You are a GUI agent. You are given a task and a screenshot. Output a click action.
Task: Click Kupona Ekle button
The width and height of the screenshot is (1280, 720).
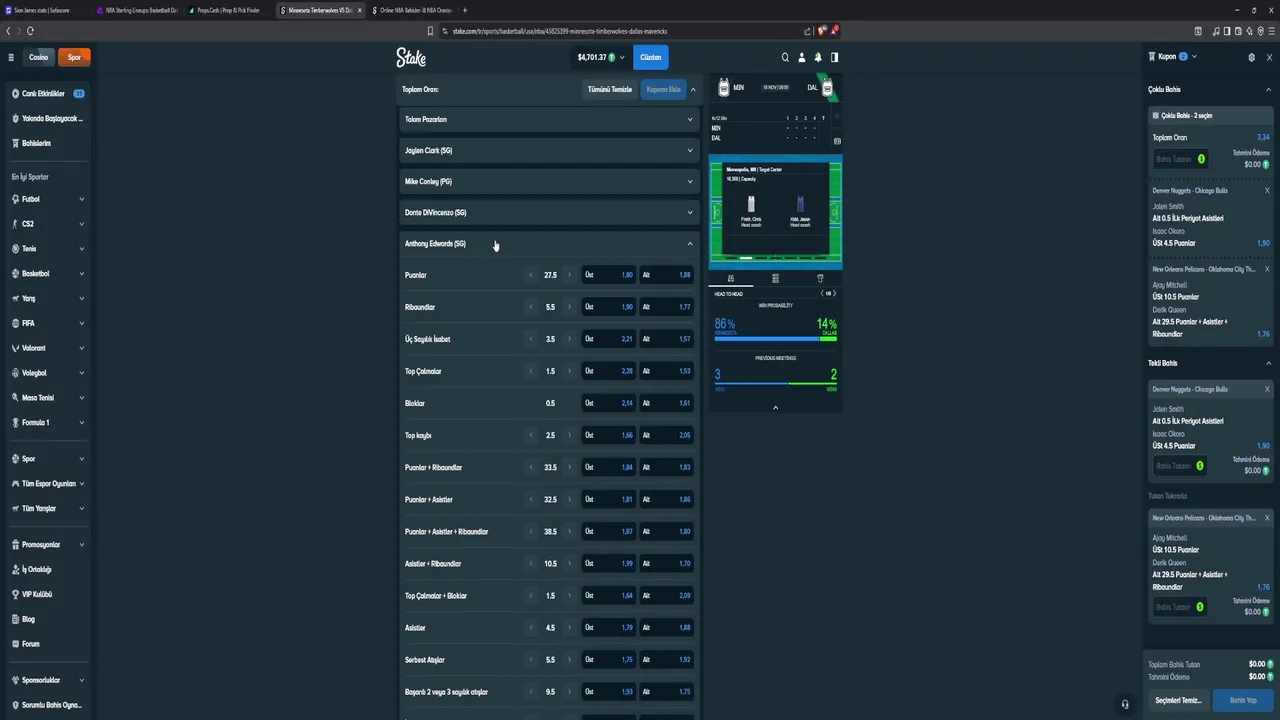664,89
